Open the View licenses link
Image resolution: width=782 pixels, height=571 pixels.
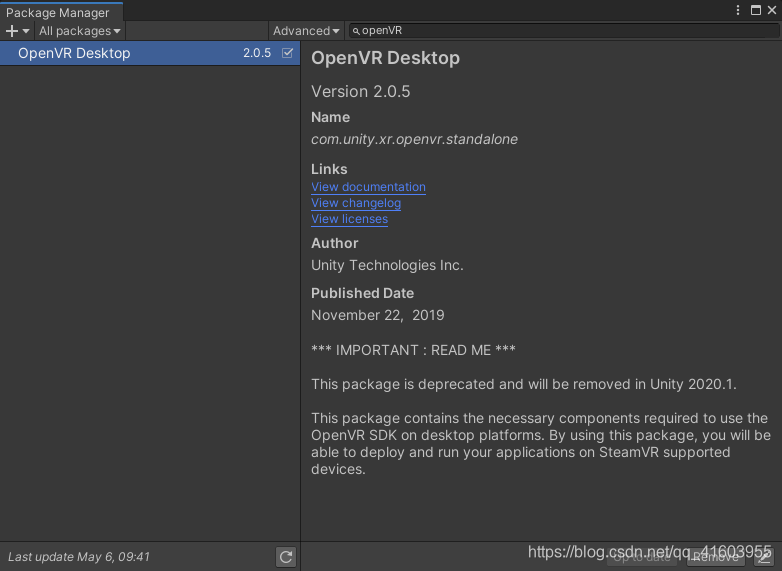pos(349,219)
